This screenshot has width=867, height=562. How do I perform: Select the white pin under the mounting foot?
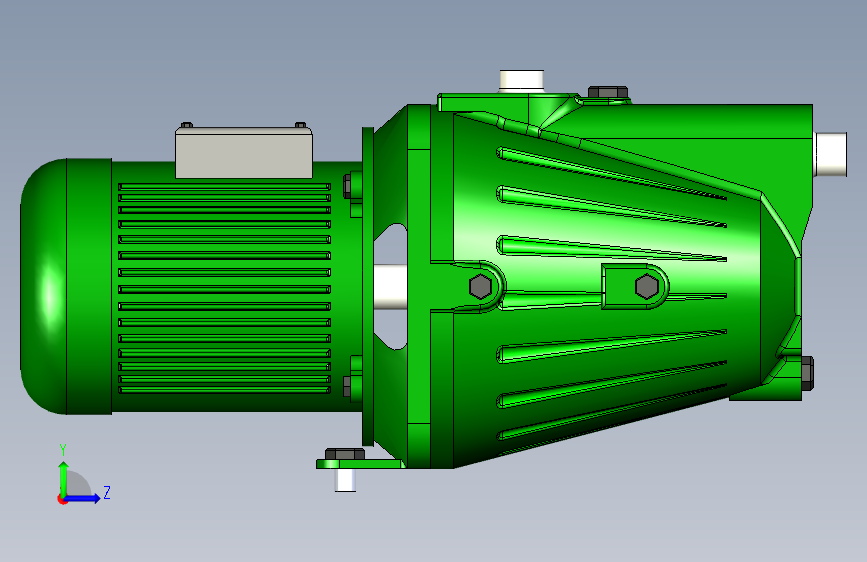tap(345, 480)
